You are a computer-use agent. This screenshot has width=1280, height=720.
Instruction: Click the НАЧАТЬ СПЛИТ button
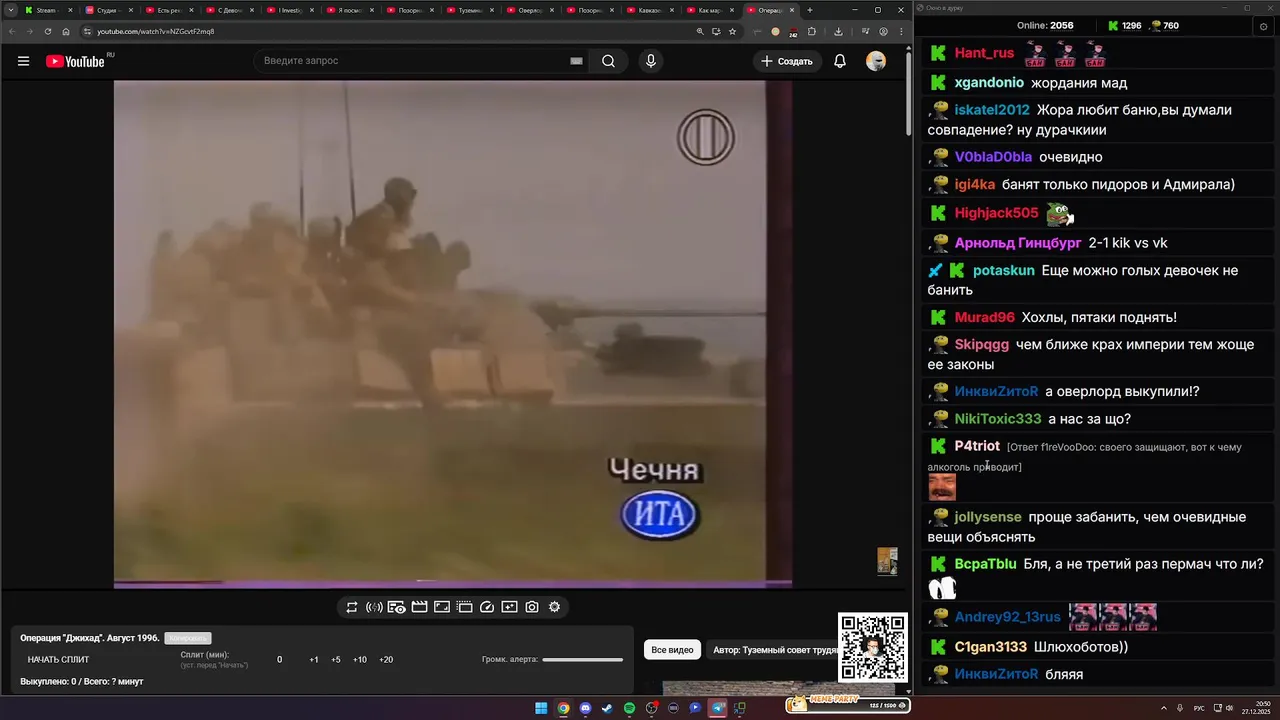[58, 660]
